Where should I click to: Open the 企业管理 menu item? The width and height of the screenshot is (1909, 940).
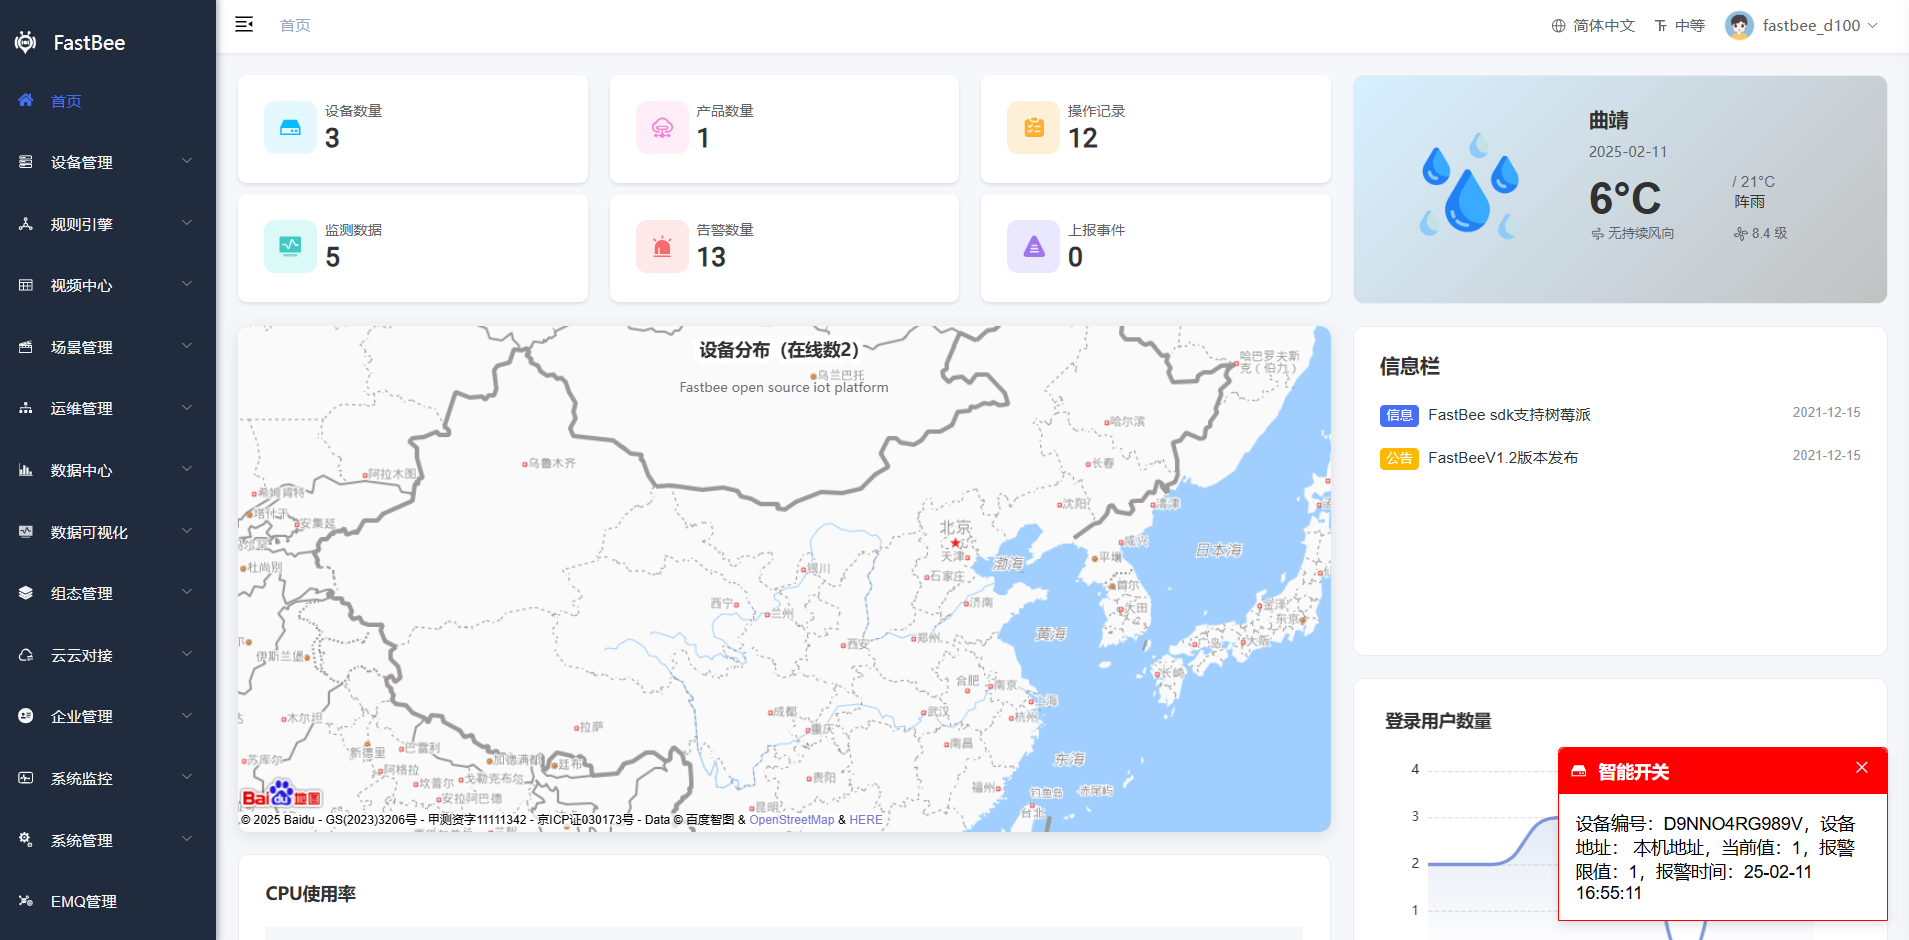[108, 716]
